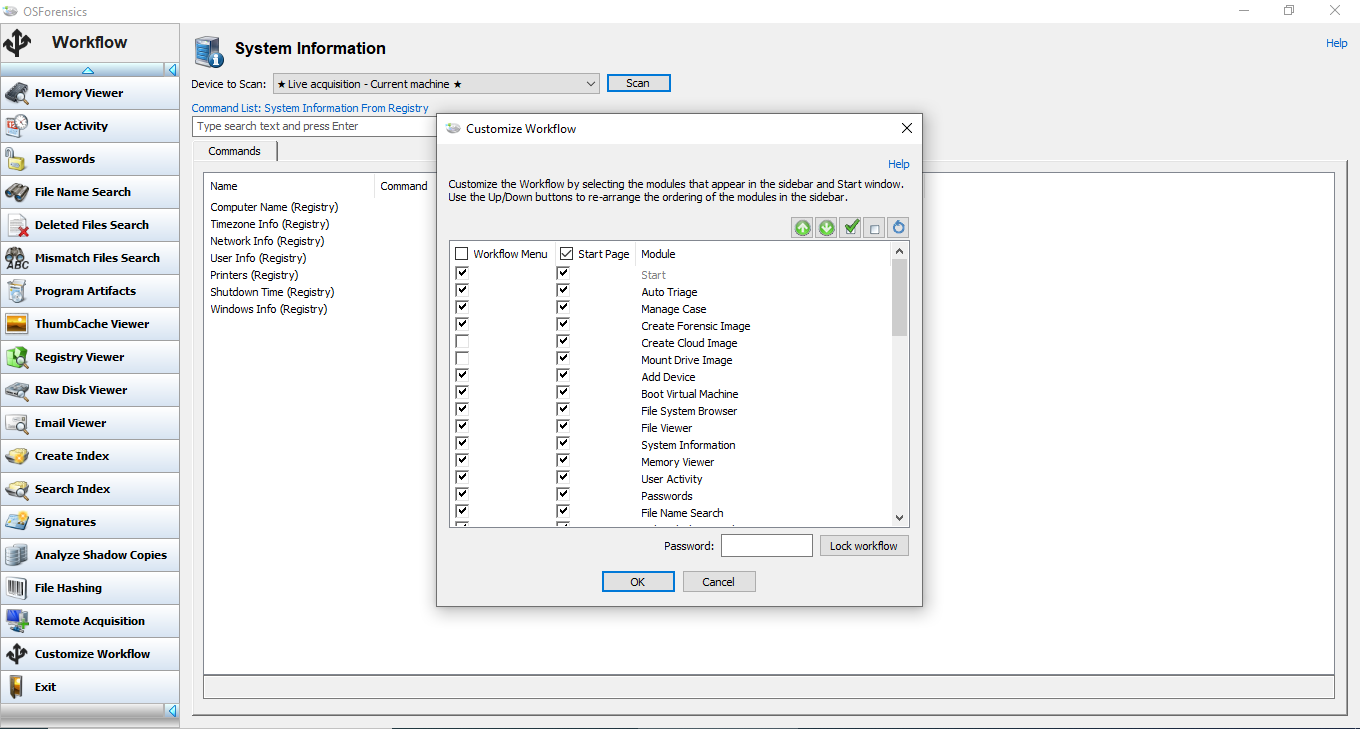Open Program Artifacts from the sidebar
The height and width of the screenshot is (729, 1360).
[90, 291]
